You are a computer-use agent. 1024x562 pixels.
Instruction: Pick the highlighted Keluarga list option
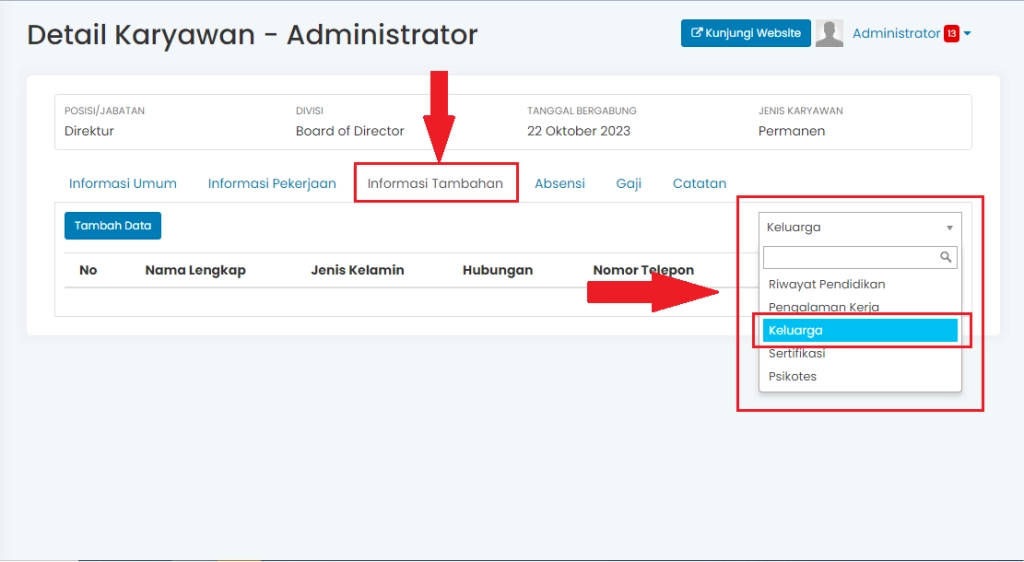[859, 330]
